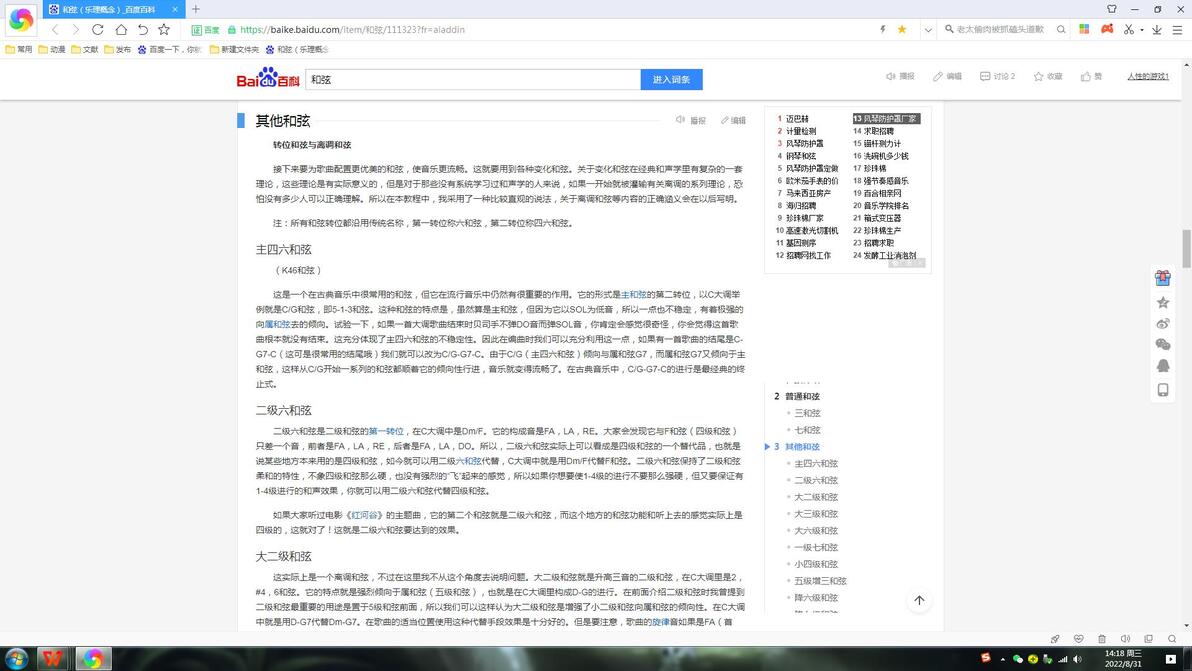This screenshot has height=671, width=1192.
Task: Go to the browser home page
Action: (121, 30)
